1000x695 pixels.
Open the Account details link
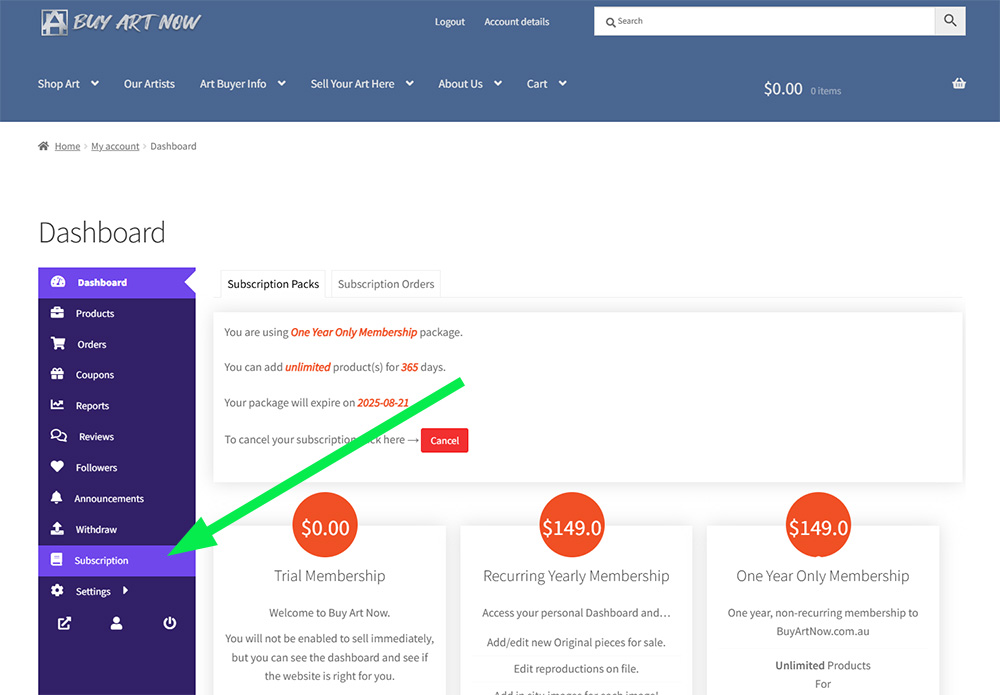(517, 22)
